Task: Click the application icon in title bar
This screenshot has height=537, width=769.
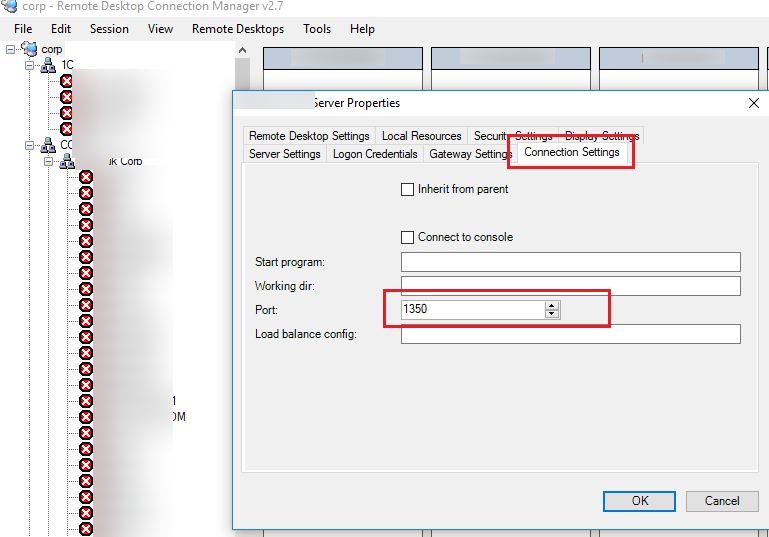Action: [9, 6]
